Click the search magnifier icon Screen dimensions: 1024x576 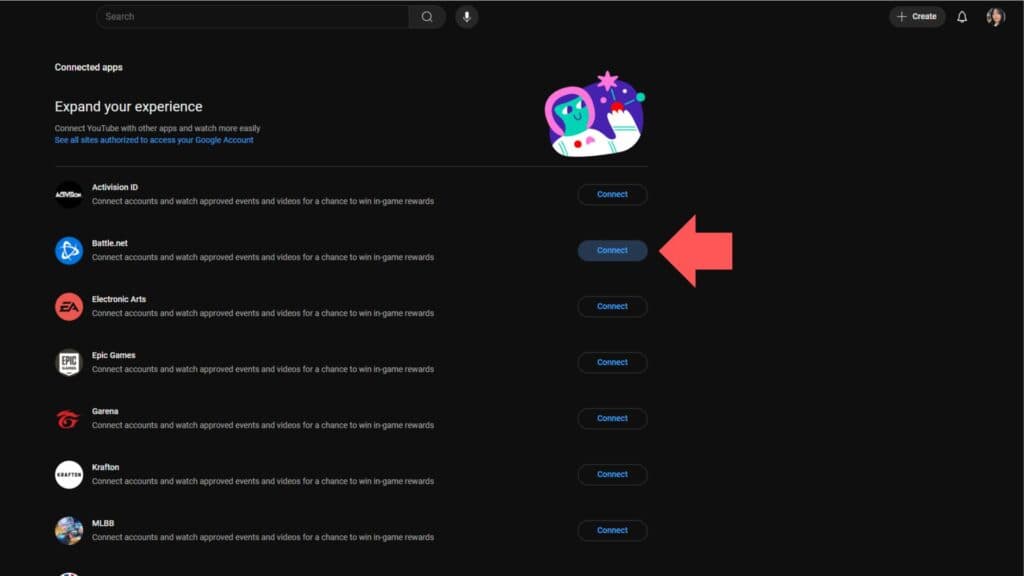427,16
